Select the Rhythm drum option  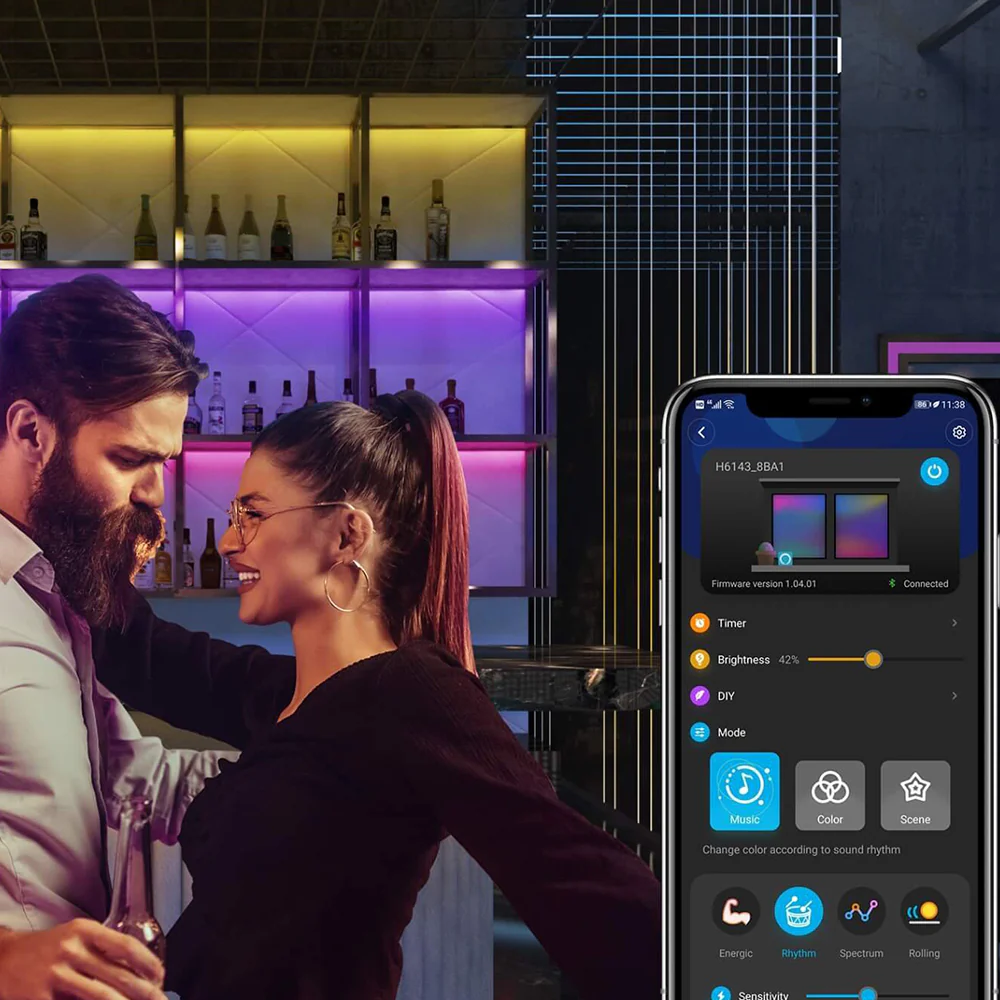pos(798,911)
